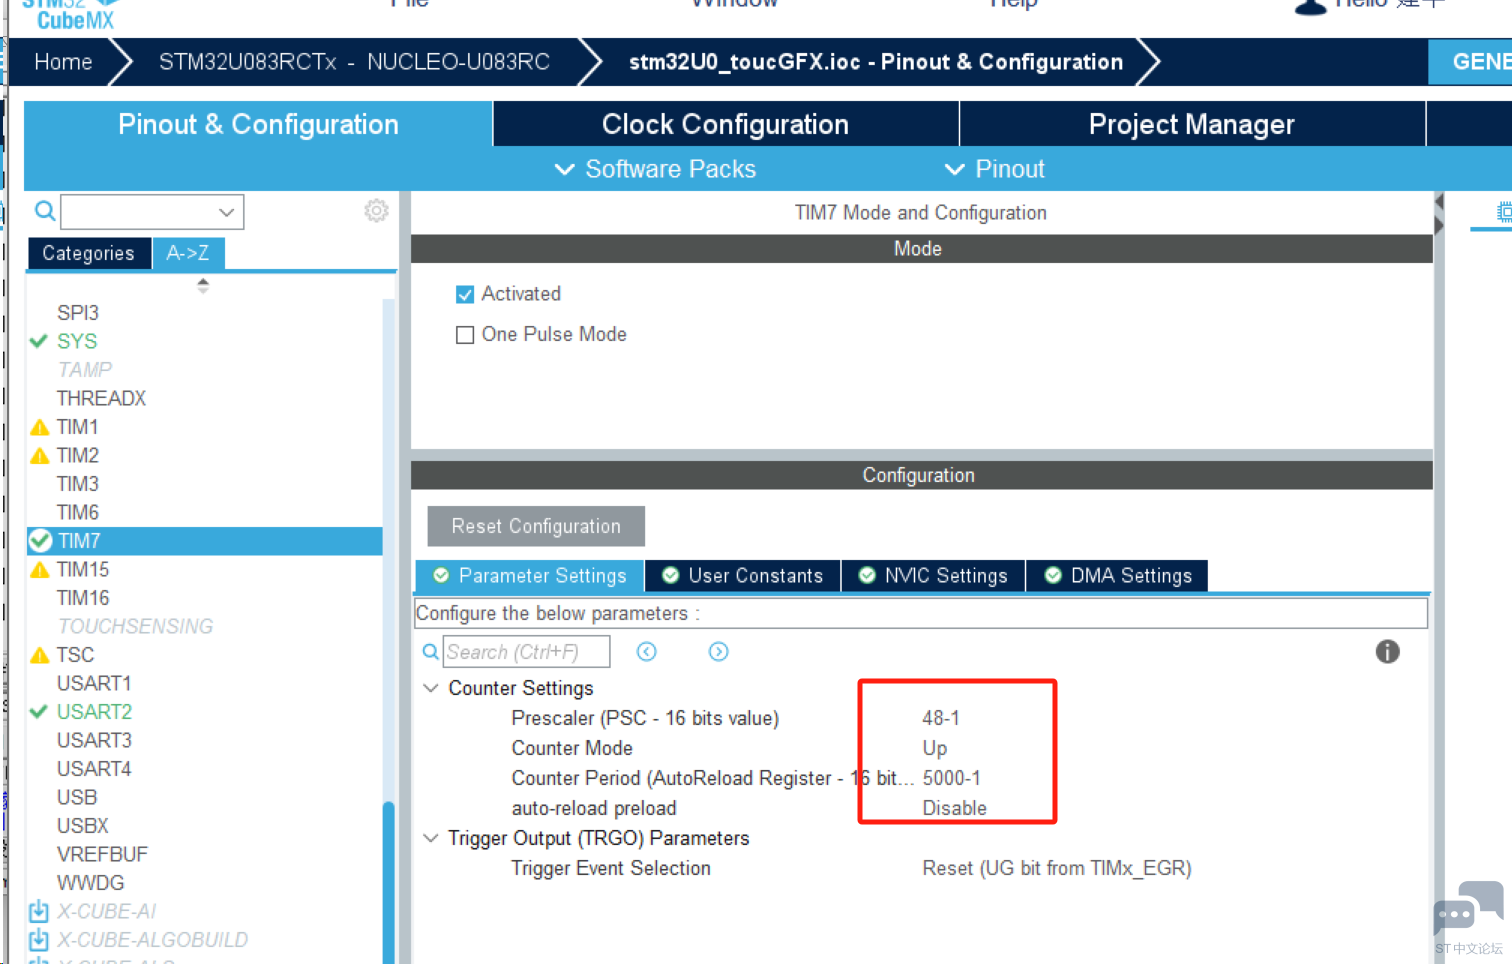The image size is (1512, 964).
Task: Select the A->Z sorting tab
Action: click(x=188, y=253)
